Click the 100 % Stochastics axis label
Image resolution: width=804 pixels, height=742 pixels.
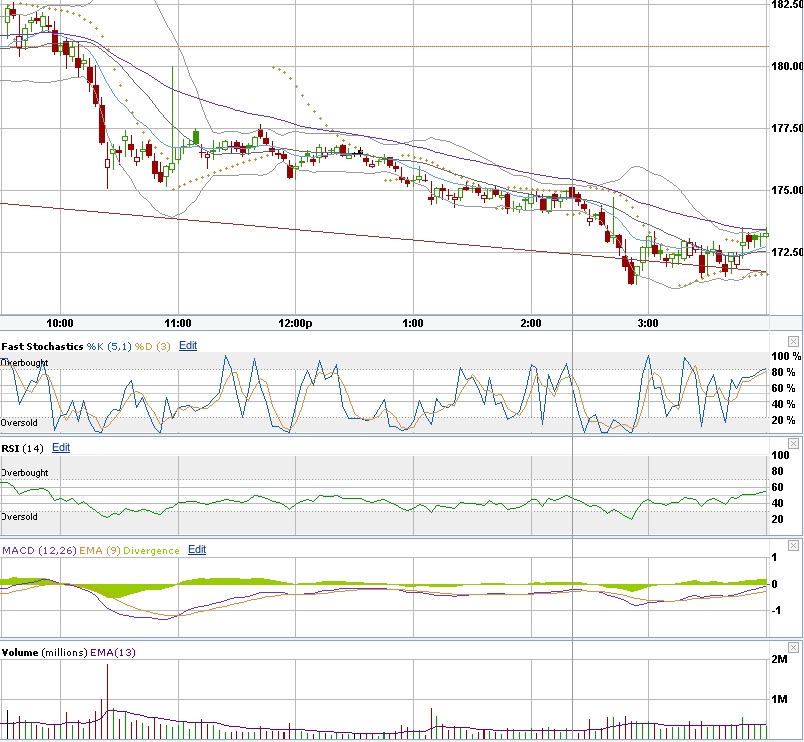coord(786,356)
